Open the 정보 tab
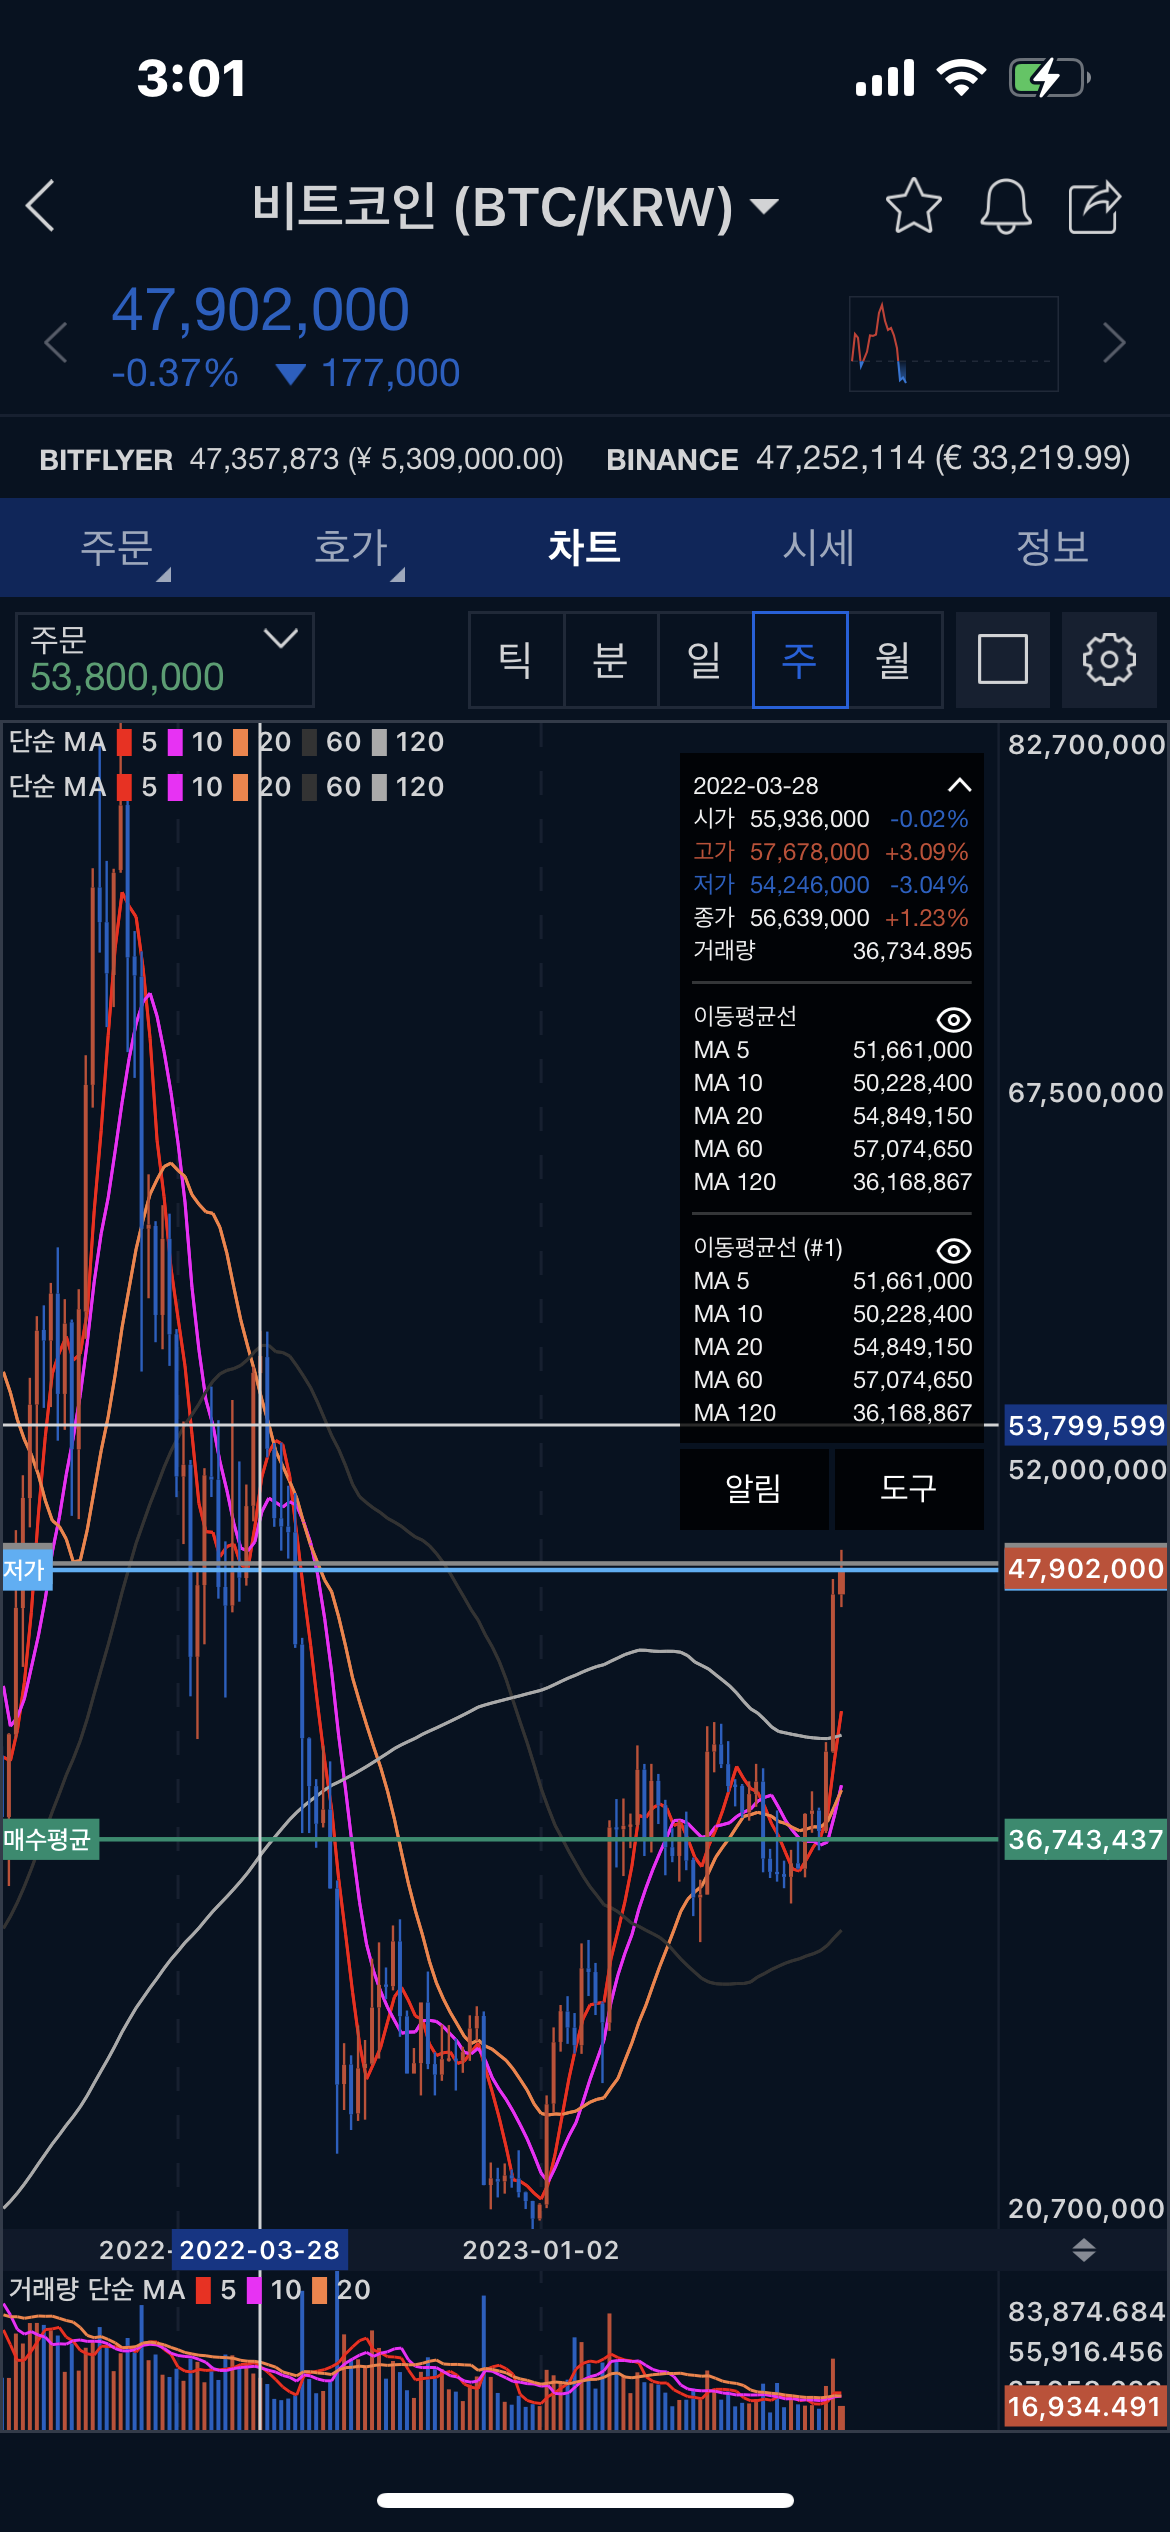Viewport: 1170px width, 2532px height. 1053,548
